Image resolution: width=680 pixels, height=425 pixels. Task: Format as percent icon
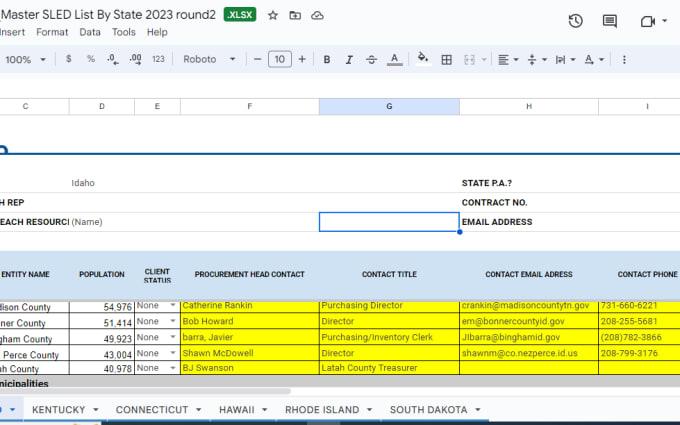pyautogui.click(x=91, y=59)
